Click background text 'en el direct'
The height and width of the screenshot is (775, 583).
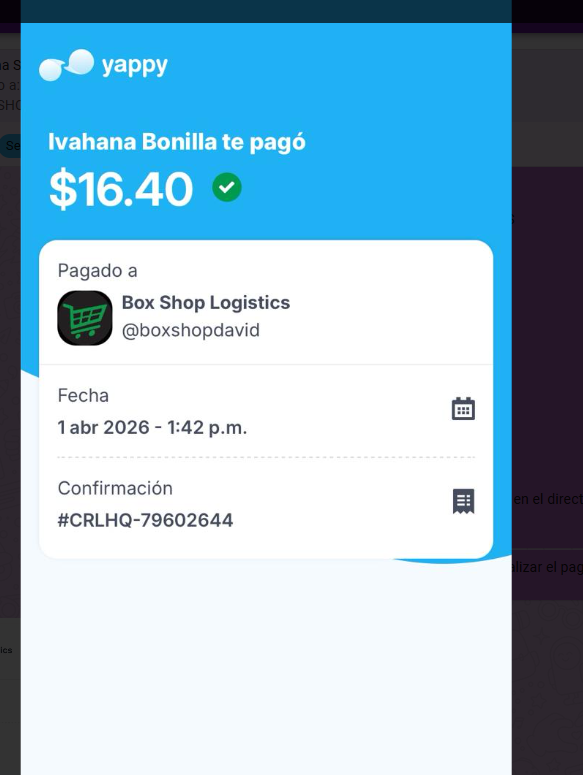pyautogui.click(x=547, y=499)
